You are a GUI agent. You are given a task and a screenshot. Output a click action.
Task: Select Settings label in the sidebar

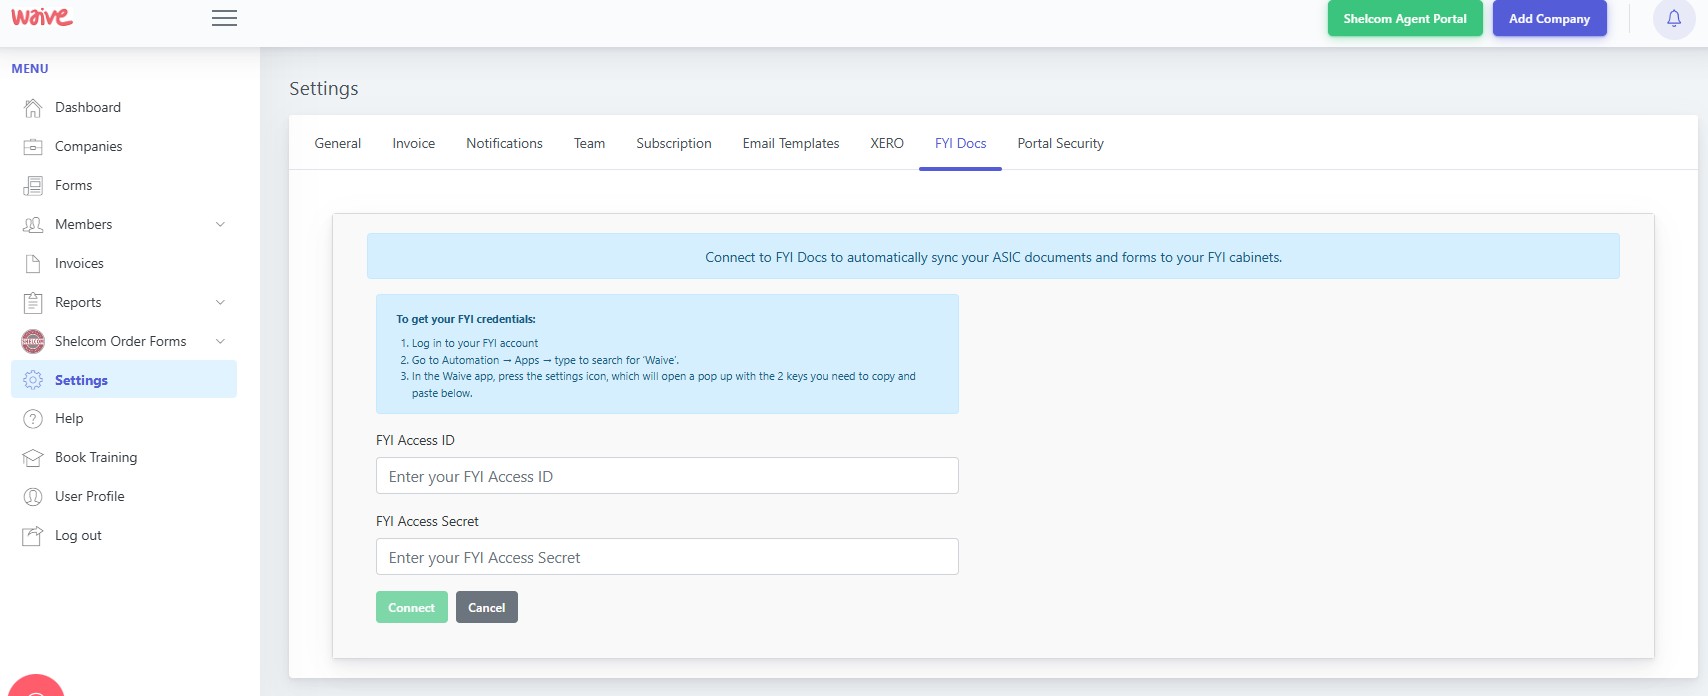tap(81, 380)
